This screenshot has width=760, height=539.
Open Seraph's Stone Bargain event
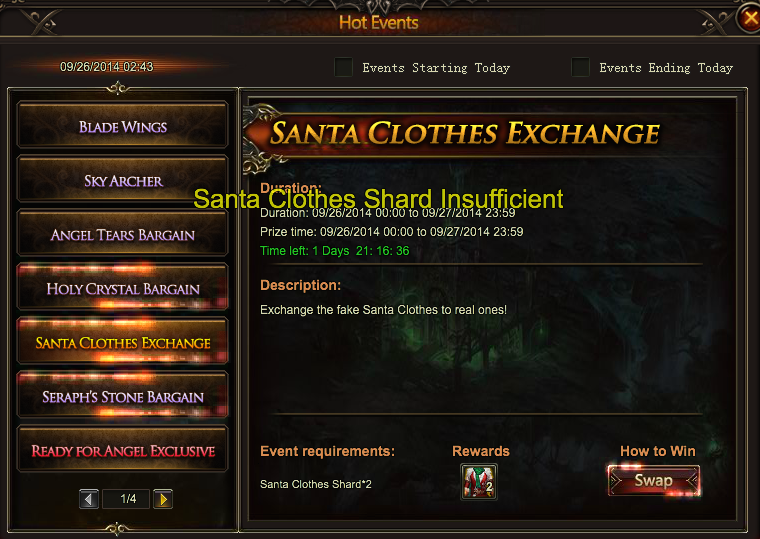click(x=122, y=396)
